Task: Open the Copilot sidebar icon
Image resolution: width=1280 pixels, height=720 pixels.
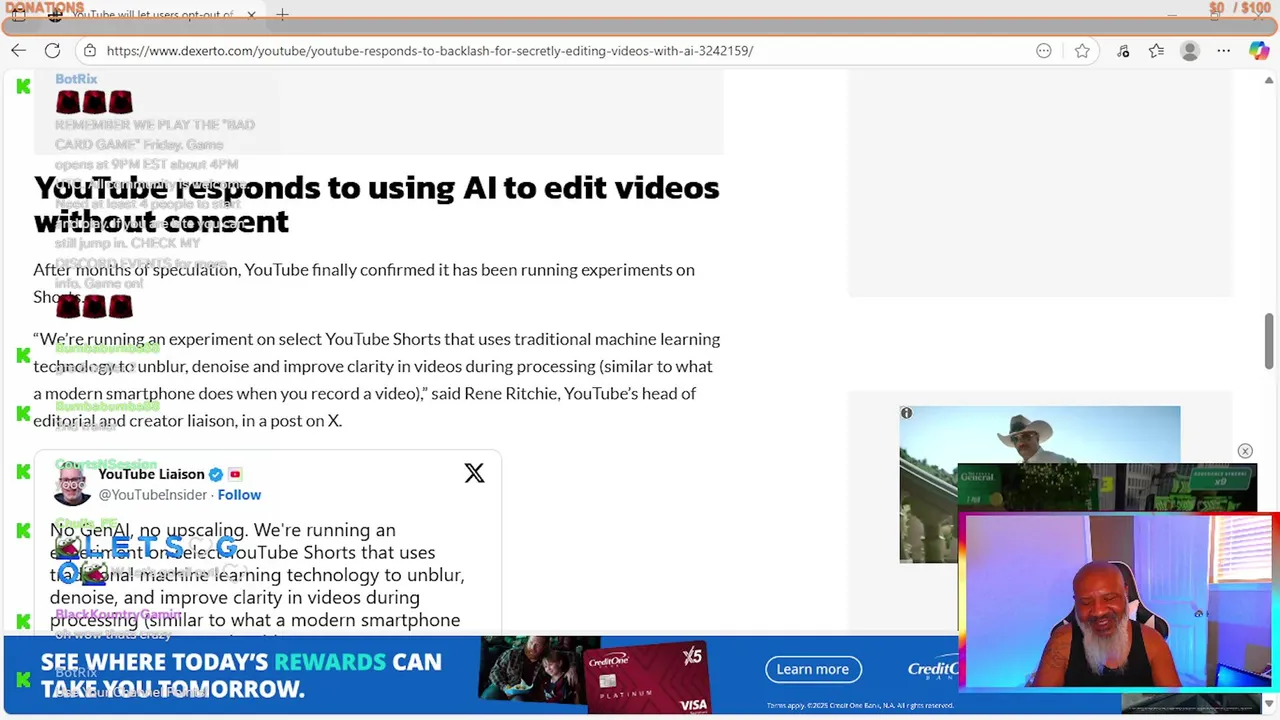Action: (x=1259, y=50)
